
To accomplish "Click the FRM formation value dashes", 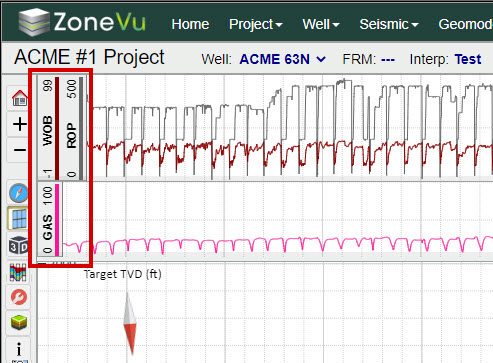I will tap(388, 60).
